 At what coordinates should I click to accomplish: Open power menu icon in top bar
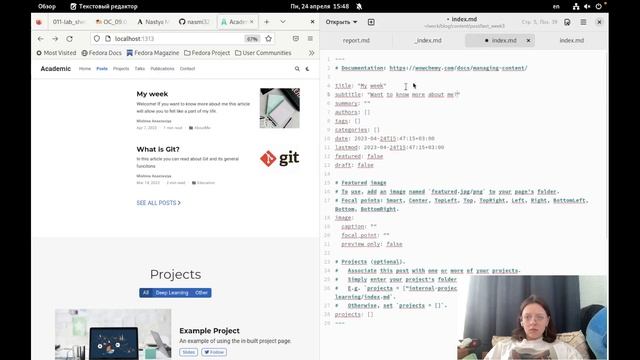tap(598, 6)
